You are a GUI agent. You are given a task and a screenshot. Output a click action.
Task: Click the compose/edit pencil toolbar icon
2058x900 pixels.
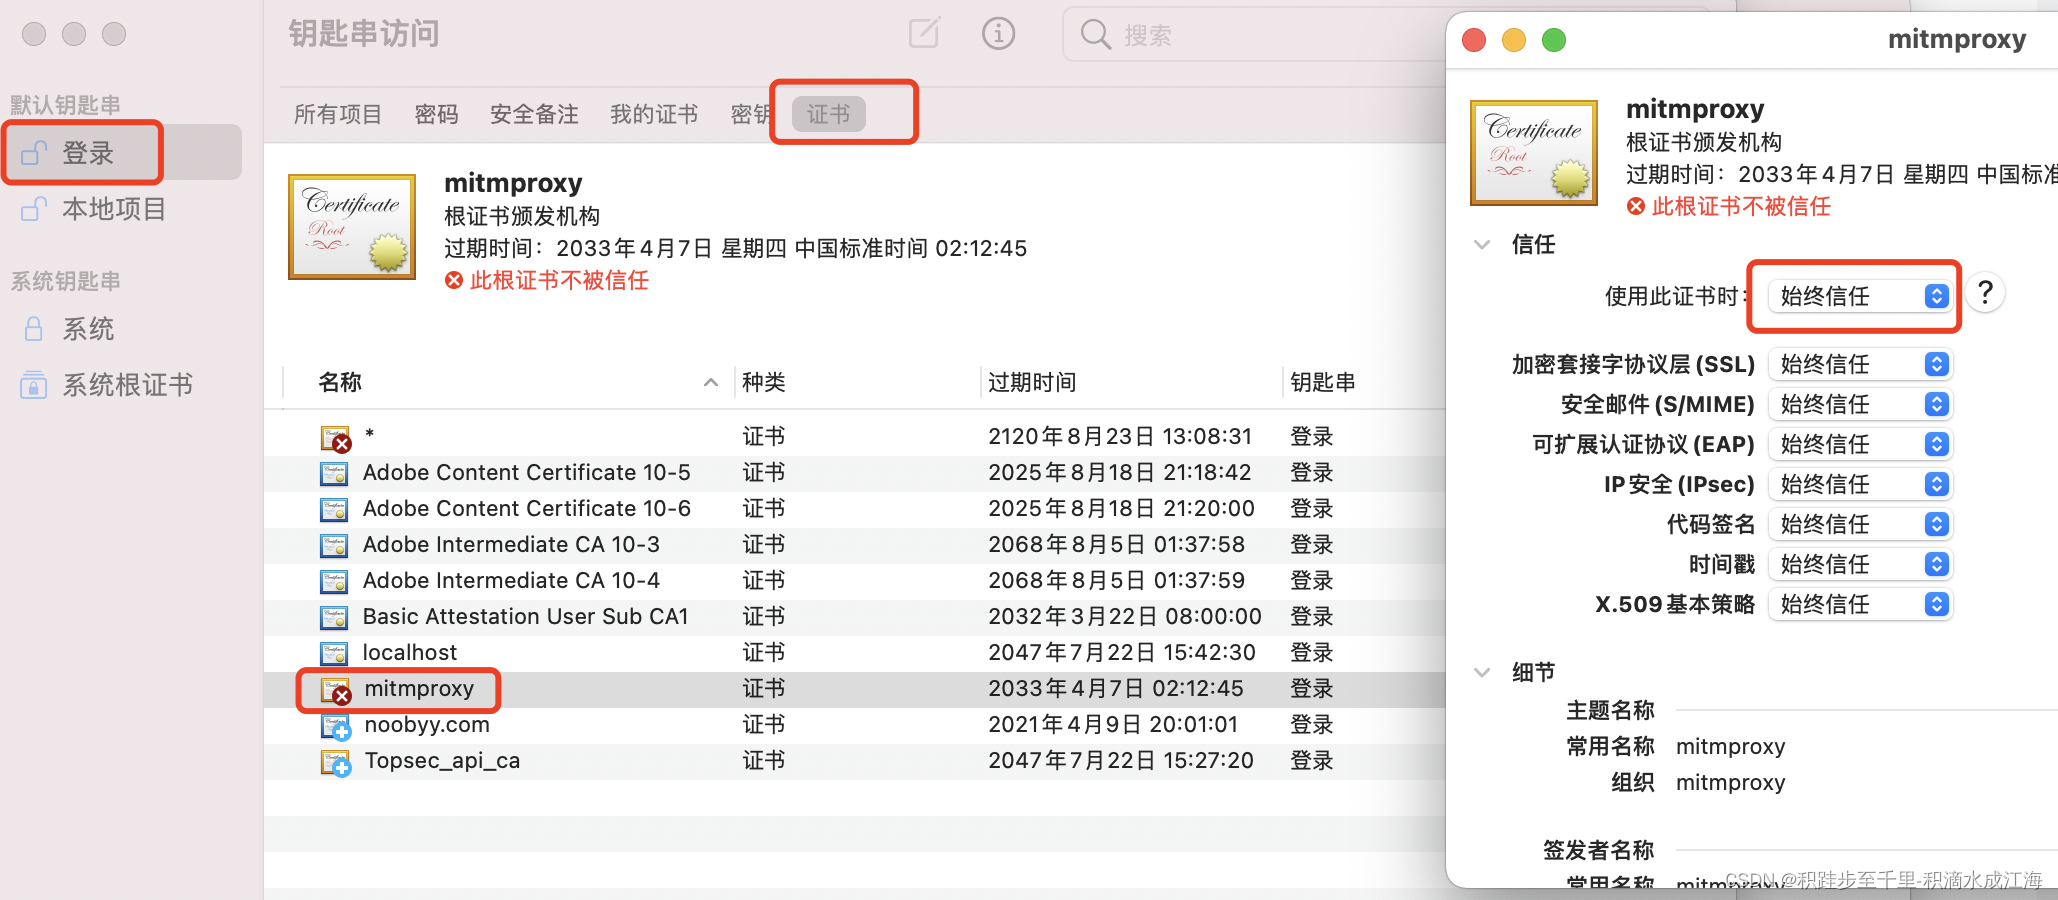pyautogui.click(x=923, y=33)
